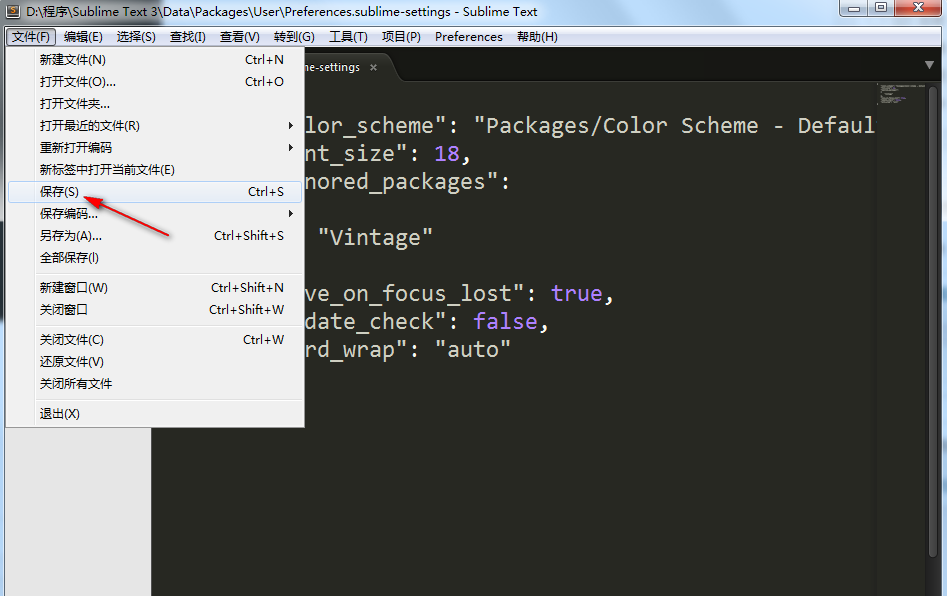Click 保存(S) to save the file
The width and height of the screenshot is (947, 596).
coord(155,191)
